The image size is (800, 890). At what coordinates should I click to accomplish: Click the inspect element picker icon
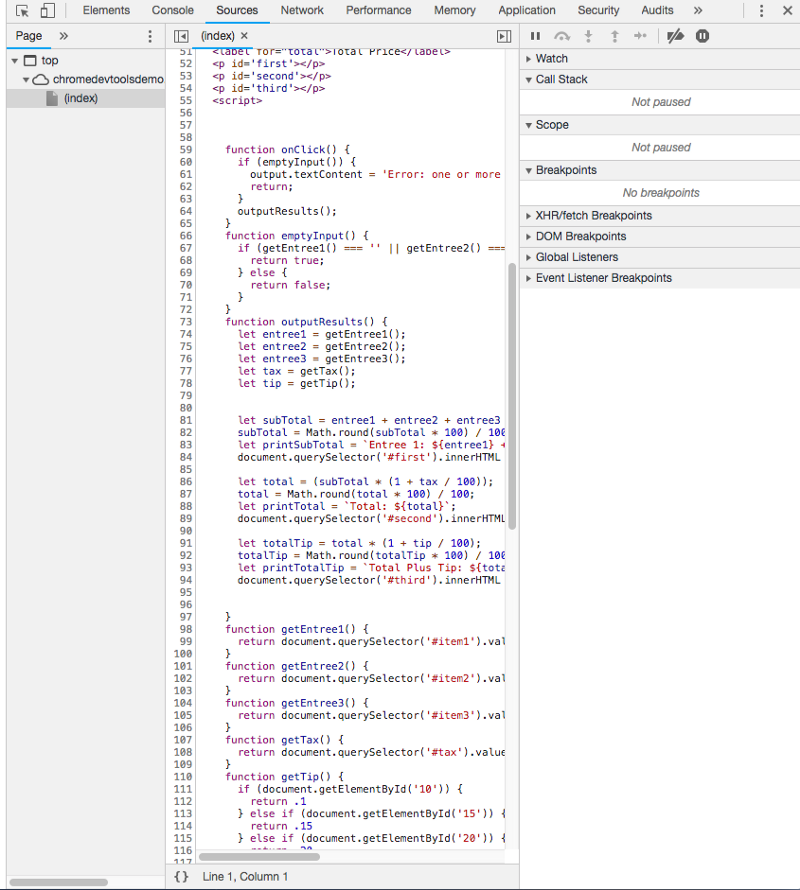pos(22,11)
